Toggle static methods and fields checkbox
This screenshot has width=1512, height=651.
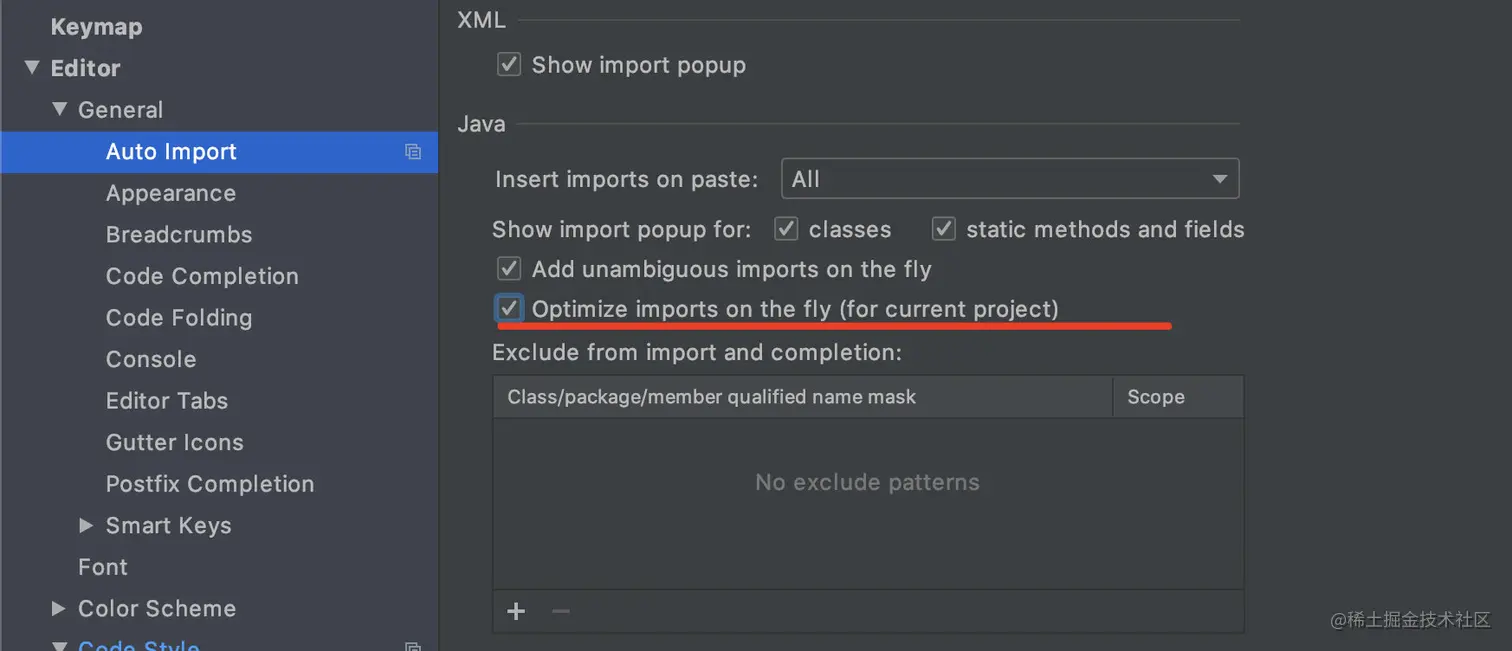tap(943, 229)
